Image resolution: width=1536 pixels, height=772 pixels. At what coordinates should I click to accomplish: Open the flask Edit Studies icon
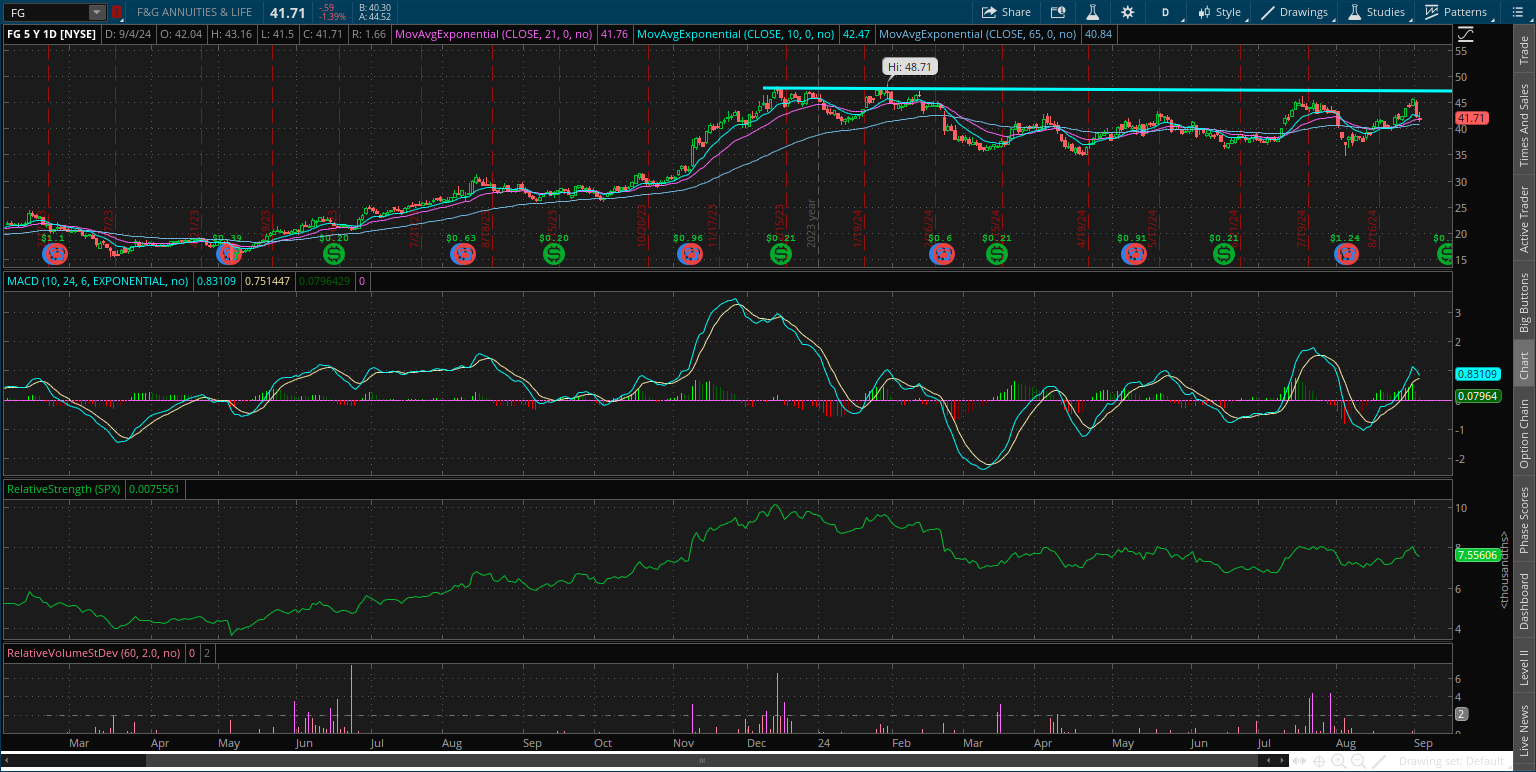(1093, 12)
